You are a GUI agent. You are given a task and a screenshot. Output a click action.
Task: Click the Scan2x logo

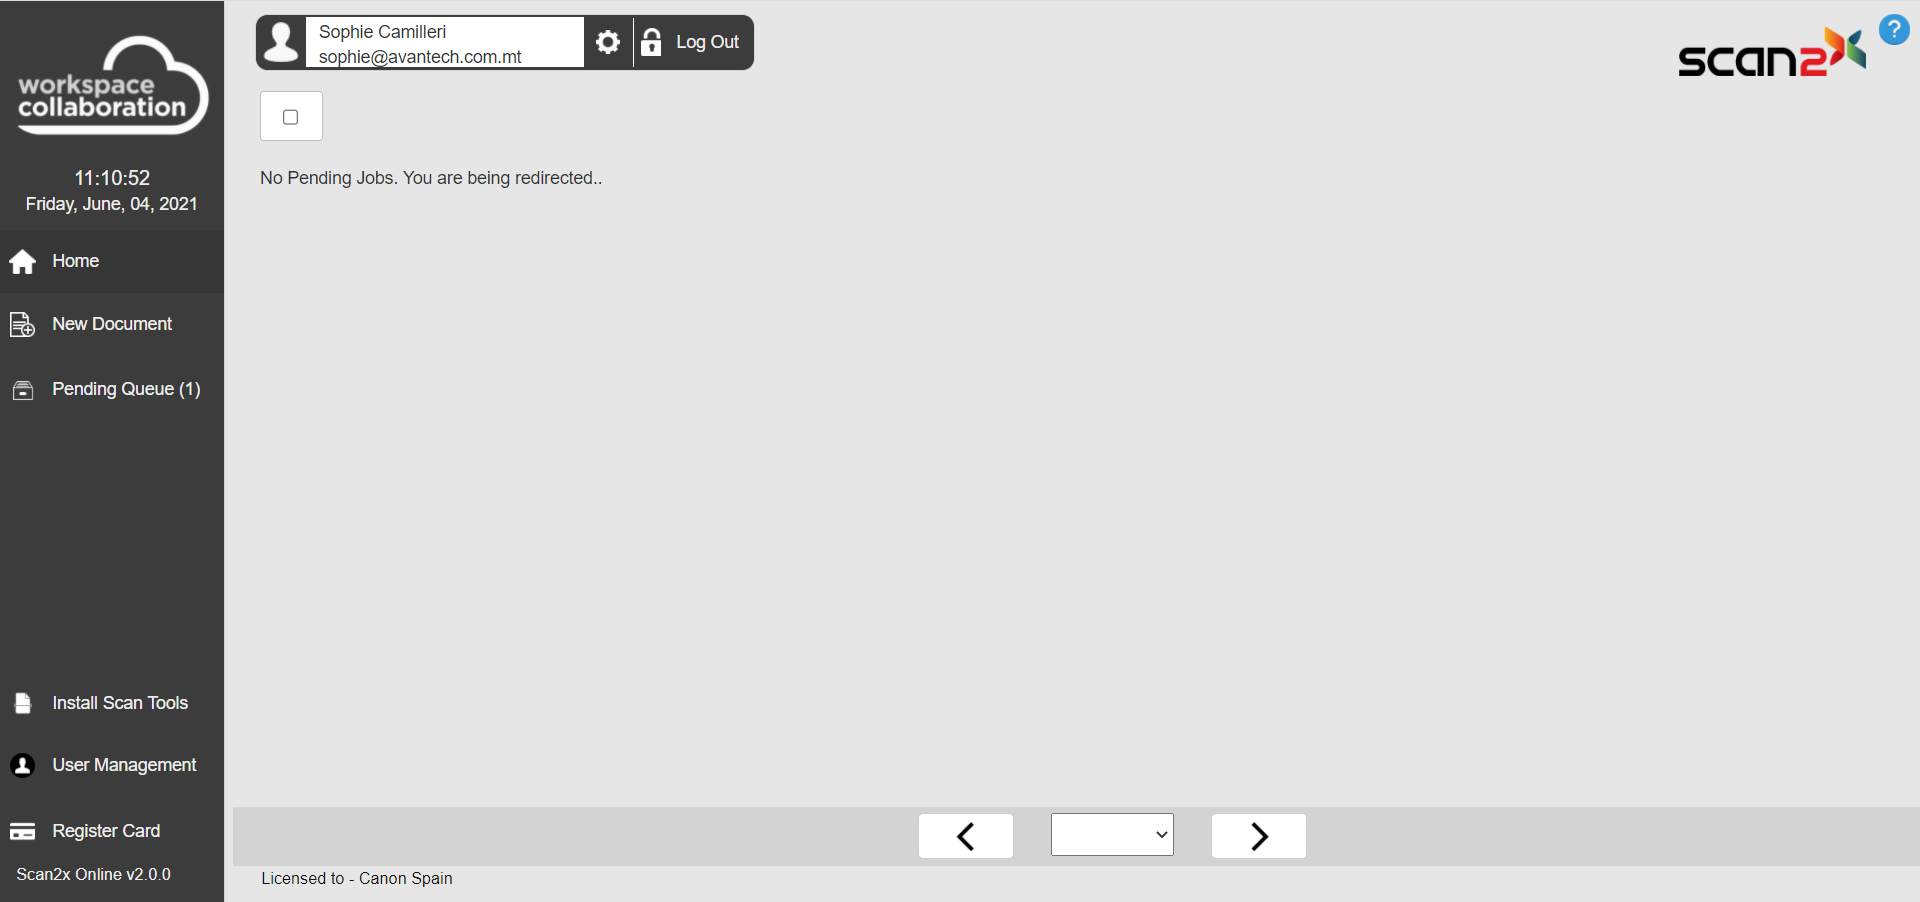pyautogui.click(x=1771, y=54)
